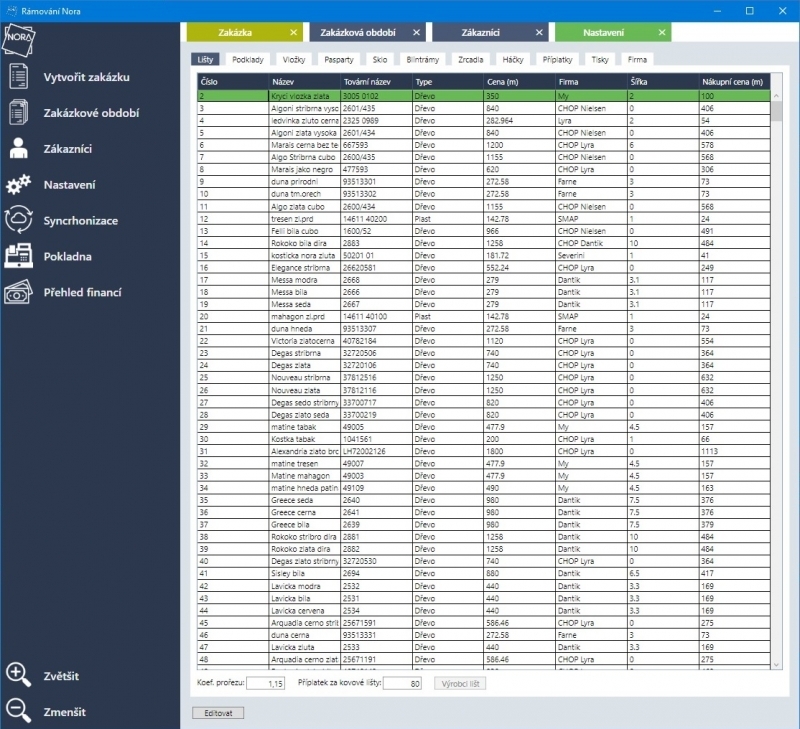Open the Nastavení gears icon
Image resolution: width=800 pixels, height=729 pixels.
(18, 185)
